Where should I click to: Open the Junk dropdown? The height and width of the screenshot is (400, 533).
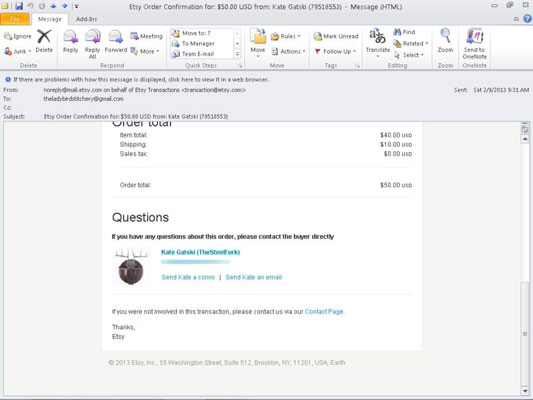tap(17, 51)
